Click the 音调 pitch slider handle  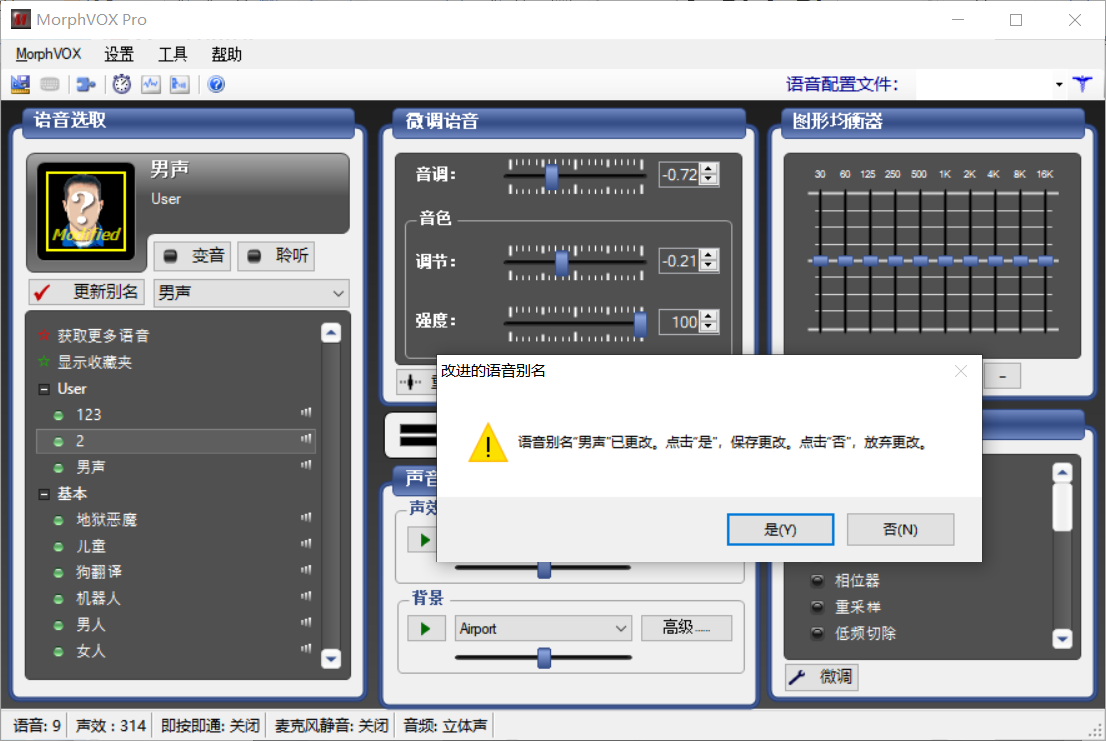(552, 177)
